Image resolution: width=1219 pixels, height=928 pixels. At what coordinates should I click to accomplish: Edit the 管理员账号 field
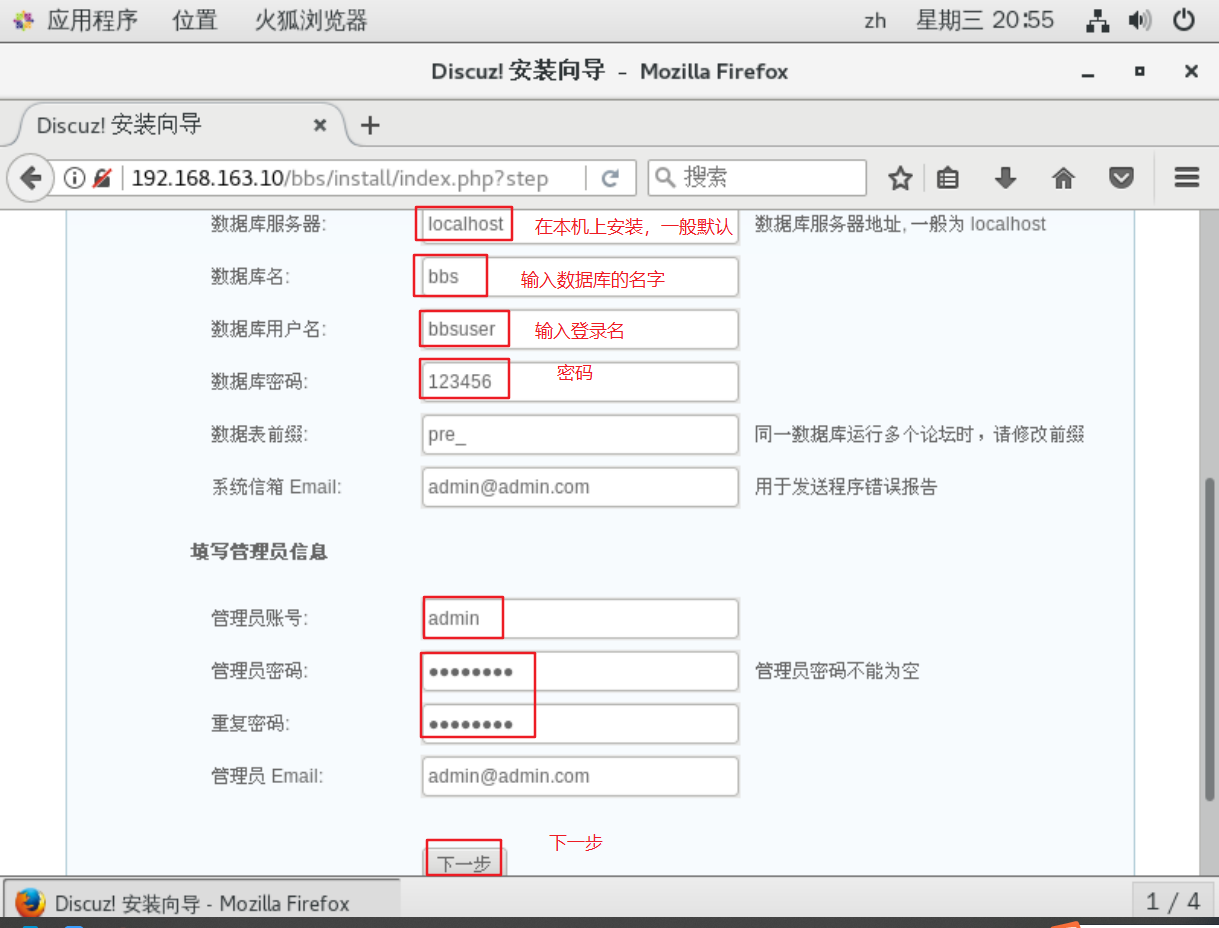click(x=580, y=618)
